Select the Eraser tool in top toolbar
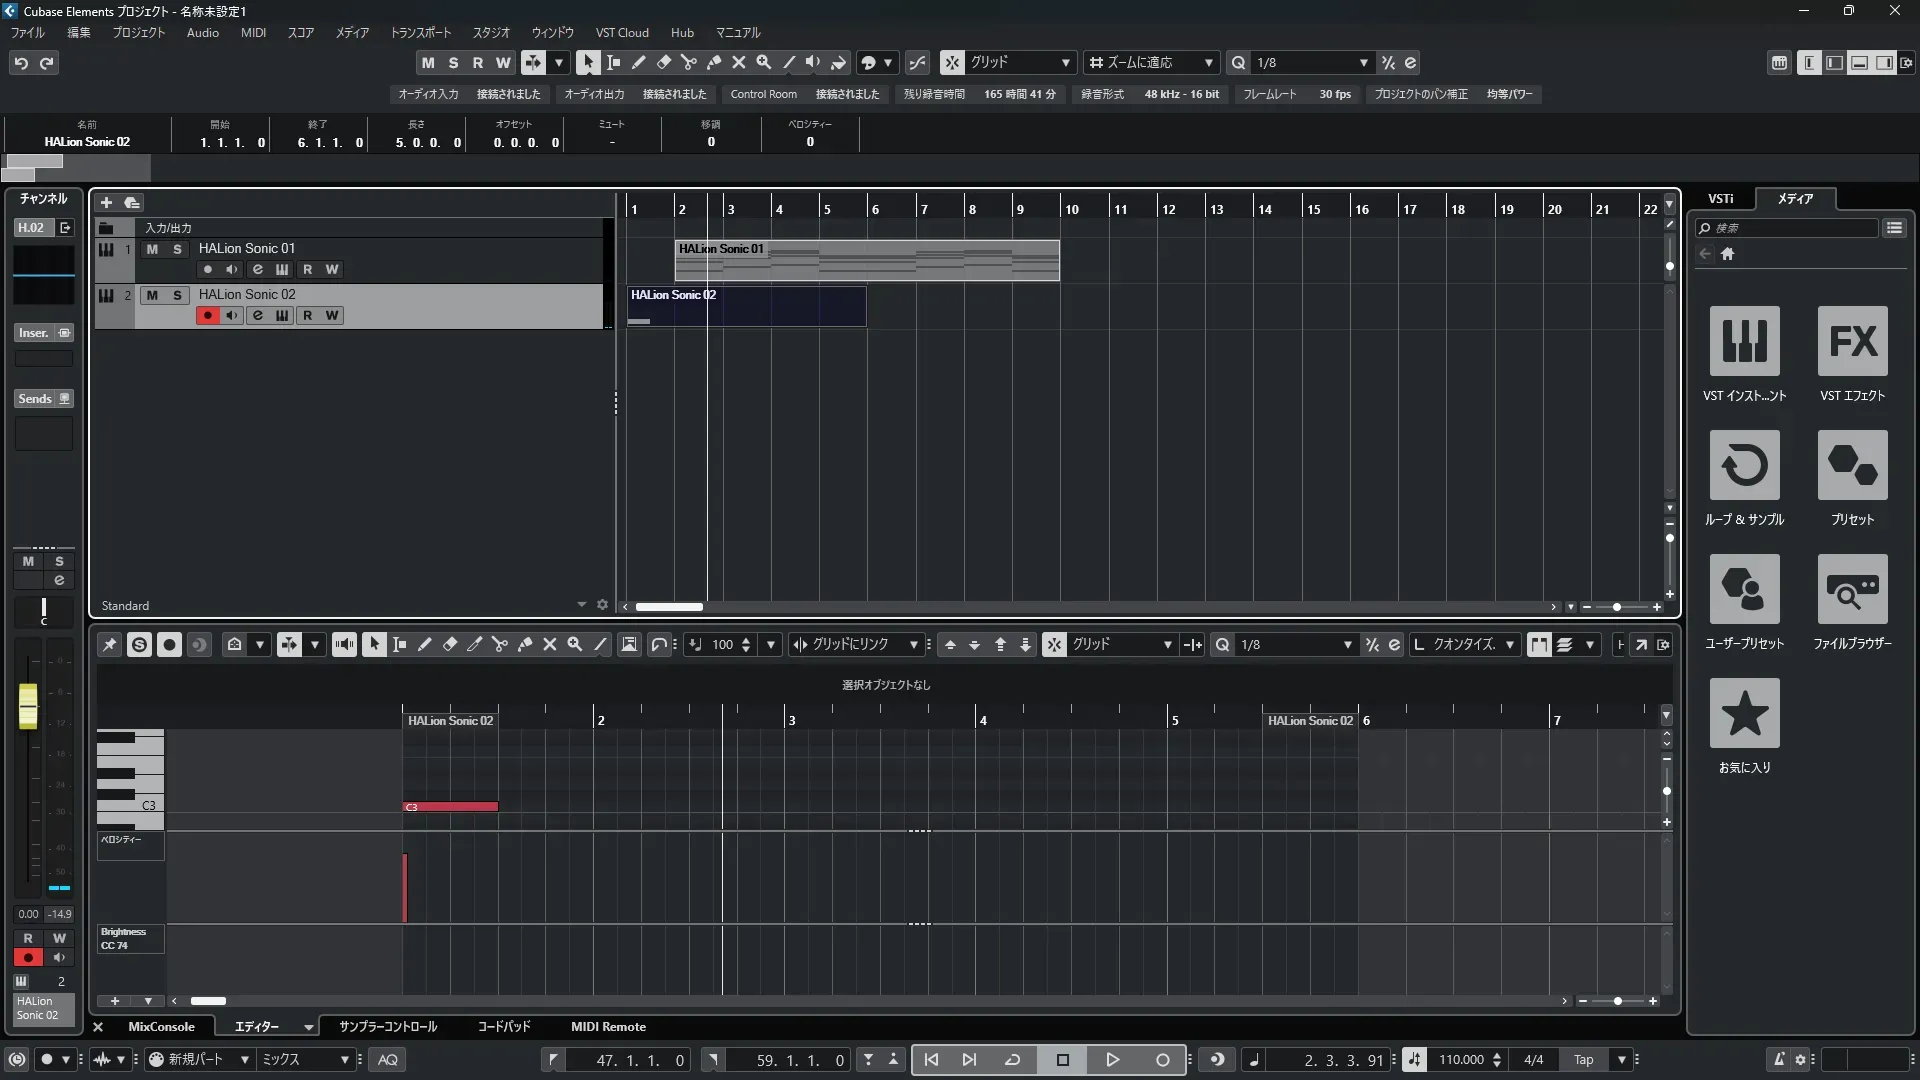Viewport: 1920px width, 1080px height. click(664, 62)
